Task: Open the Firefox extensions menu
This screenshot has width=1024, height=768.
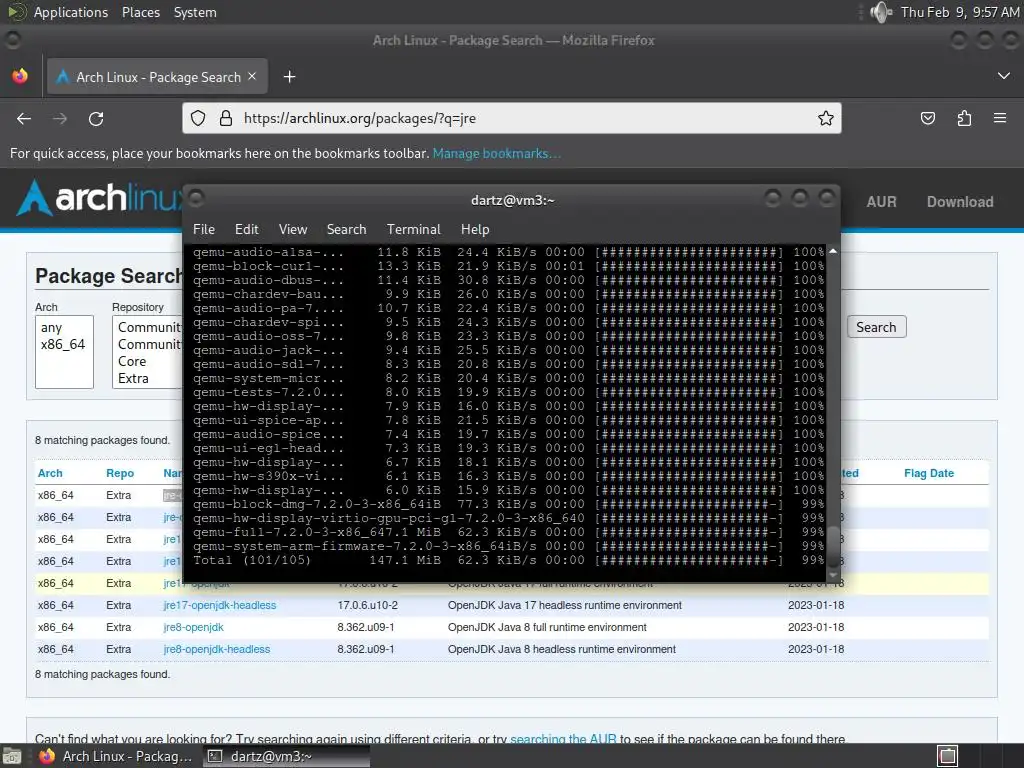Action: 964,118
